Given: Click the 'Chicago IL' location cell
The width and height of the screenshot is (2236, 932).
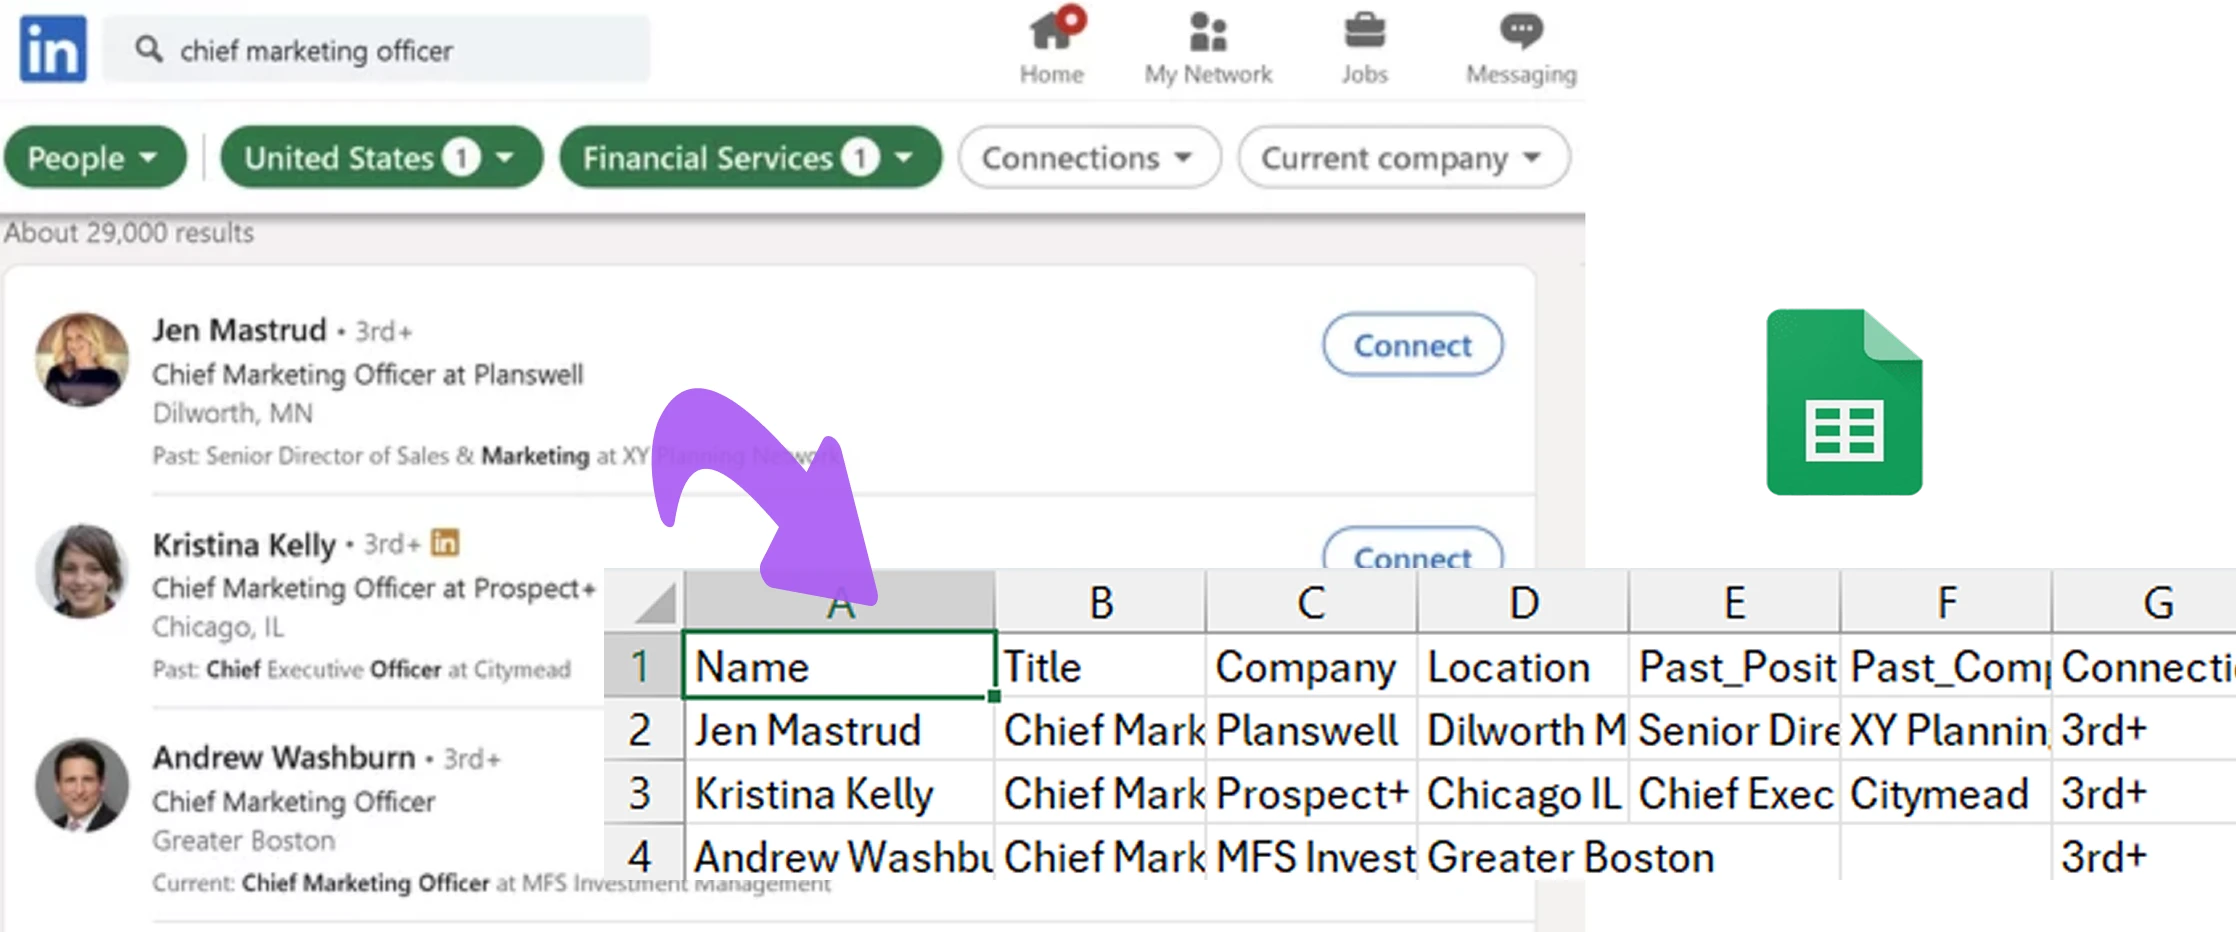Looking at the screenshot, I should tap(1523, 793).
